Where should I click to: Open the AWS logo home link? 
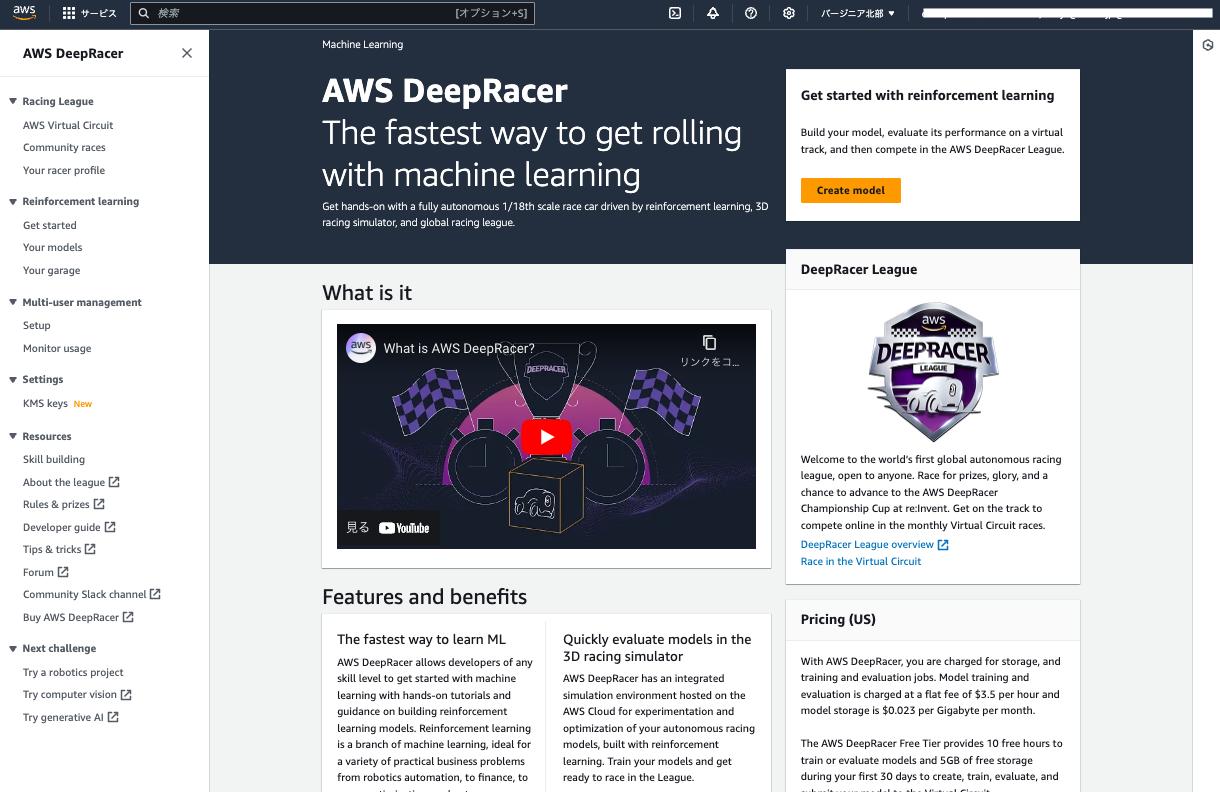click(24, 13)
